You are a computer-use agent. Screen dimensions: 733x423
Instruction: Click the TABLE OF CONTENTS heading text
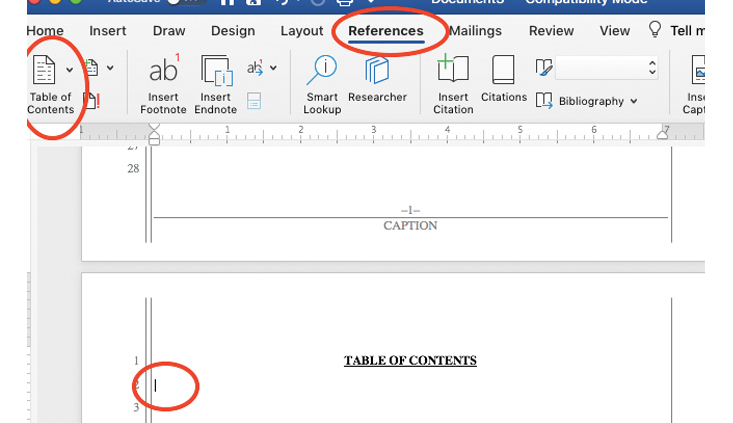410,361
